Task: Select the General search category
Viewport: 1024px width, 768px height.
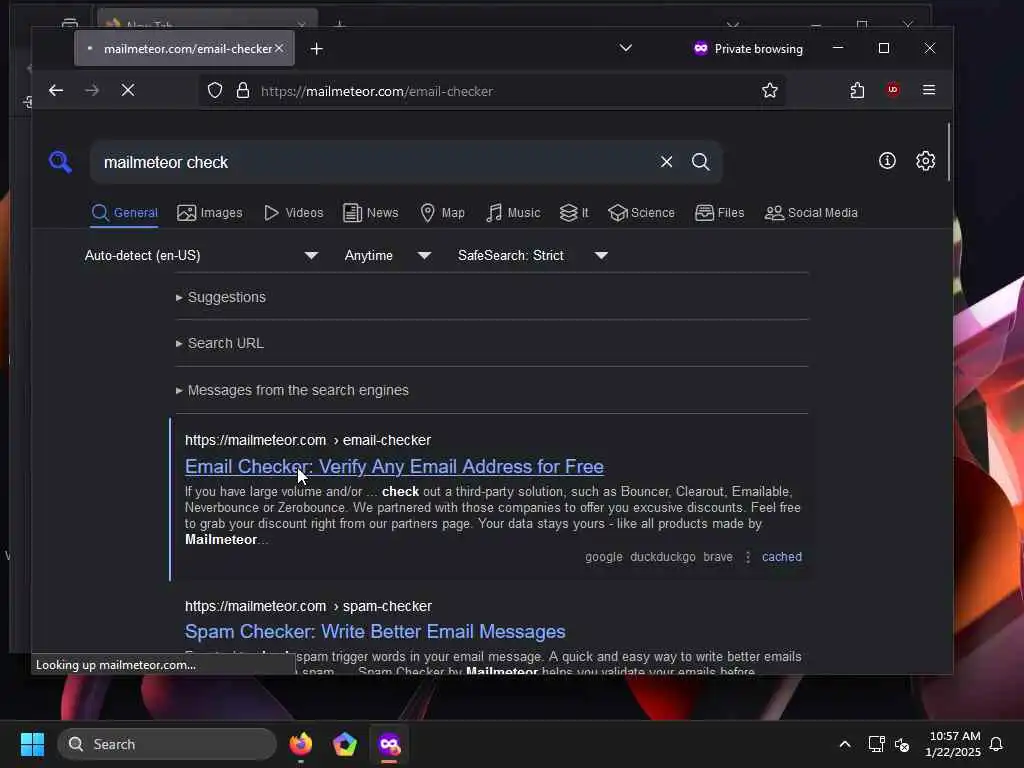Action: (125, 213)
